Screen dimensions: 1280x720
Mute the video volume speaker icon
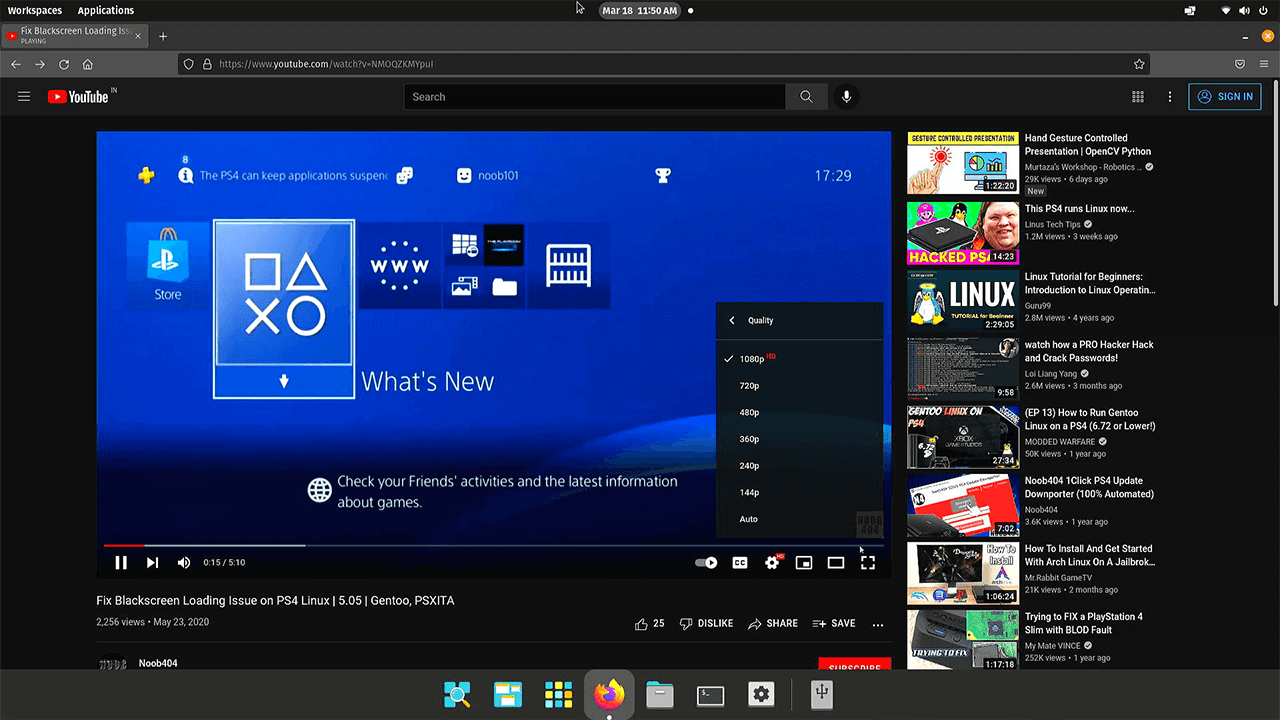[x=184, y=563]
